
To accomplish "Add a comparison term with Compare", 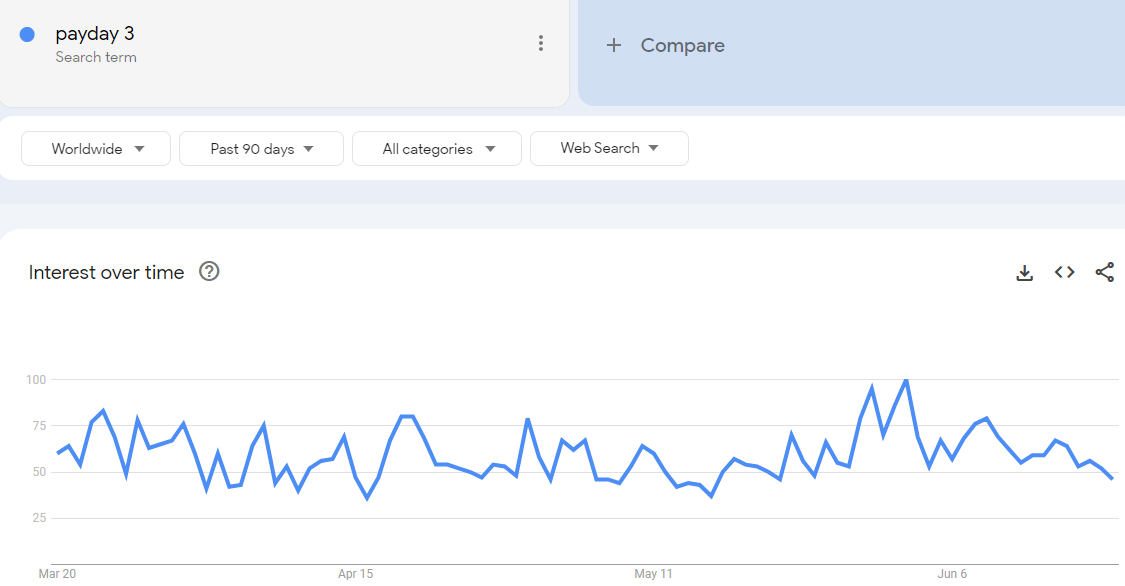I will tap(682, 45).
